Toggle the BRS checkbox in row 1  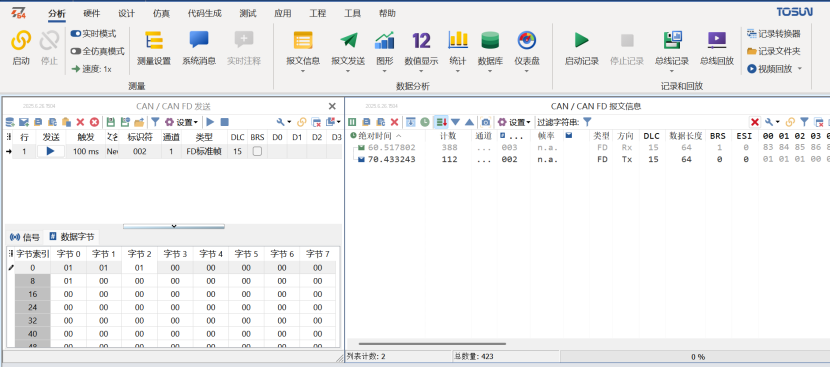pyautogui.click(x=257, y=151)
